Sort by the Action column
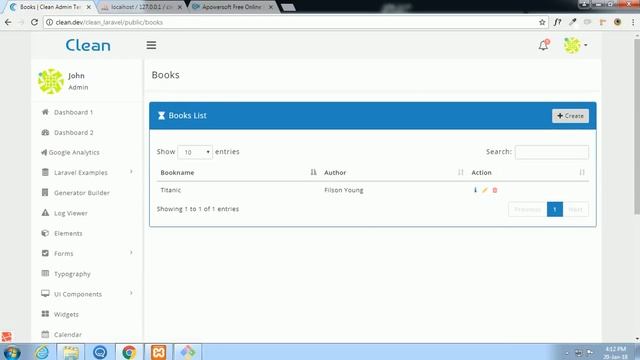This screenshot has height=360, width=640. click(528, 173)
